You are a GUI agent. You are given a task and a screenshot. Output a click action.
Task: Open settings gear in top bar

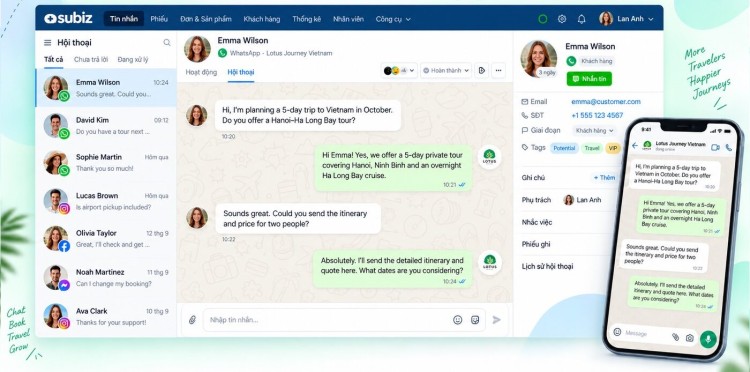tap(562, 19)
